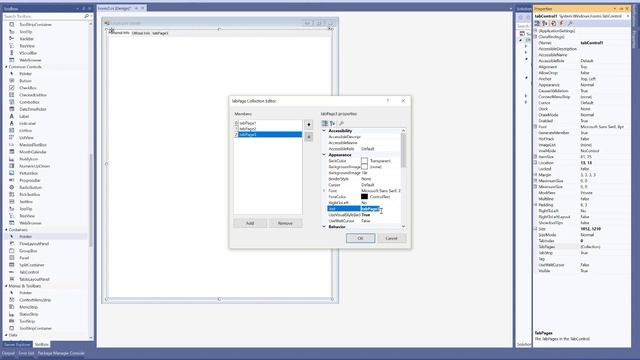Expand the Data section in Toolbox

[6, 335]
